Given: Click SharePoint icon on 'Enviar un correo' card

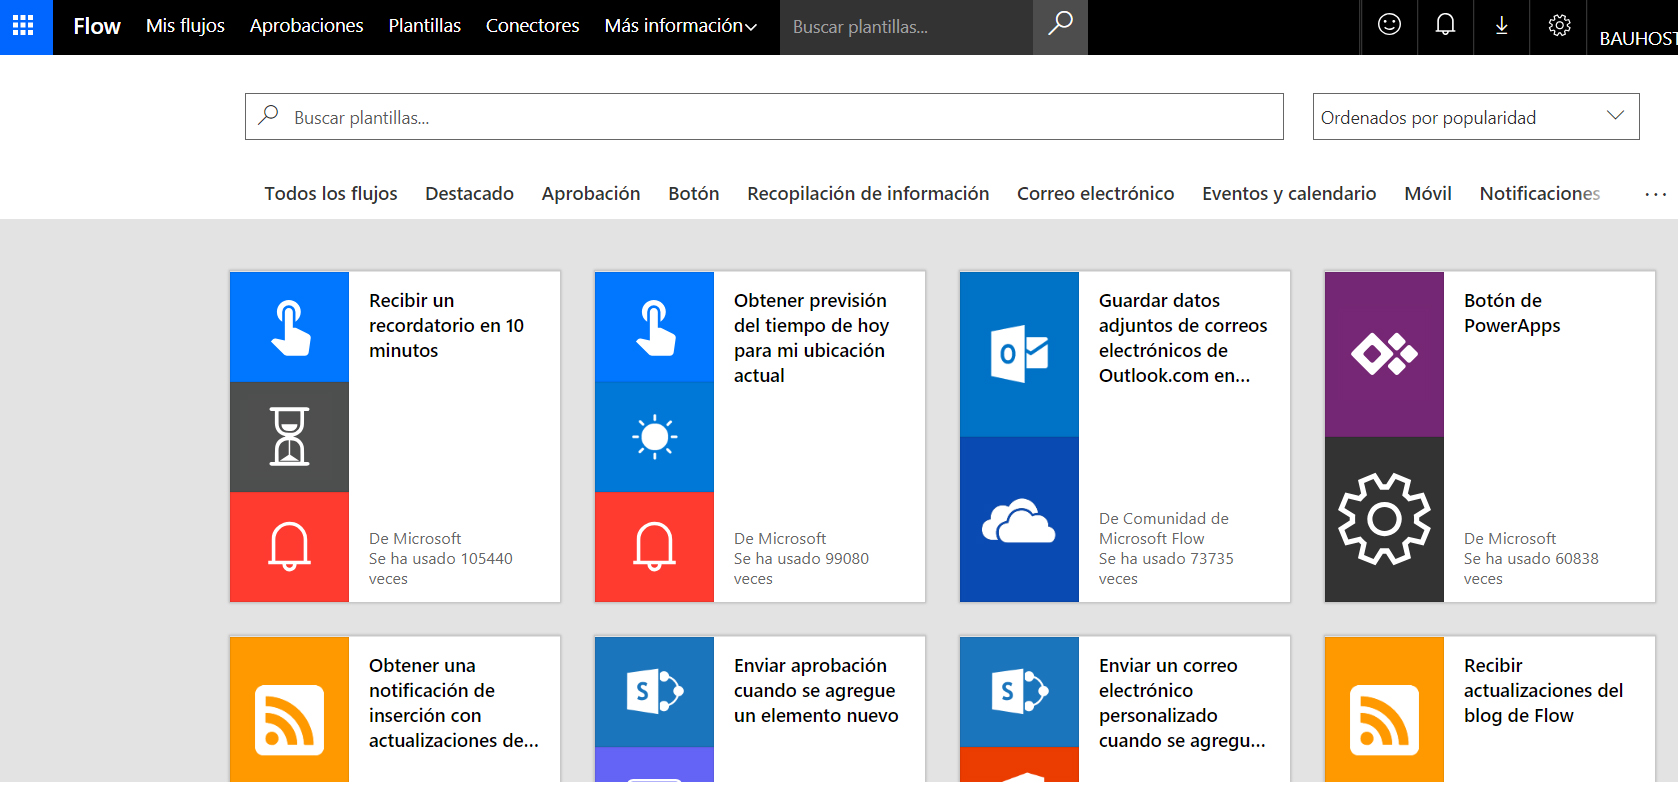Looking at the screenshot, I should (1020, 691).
